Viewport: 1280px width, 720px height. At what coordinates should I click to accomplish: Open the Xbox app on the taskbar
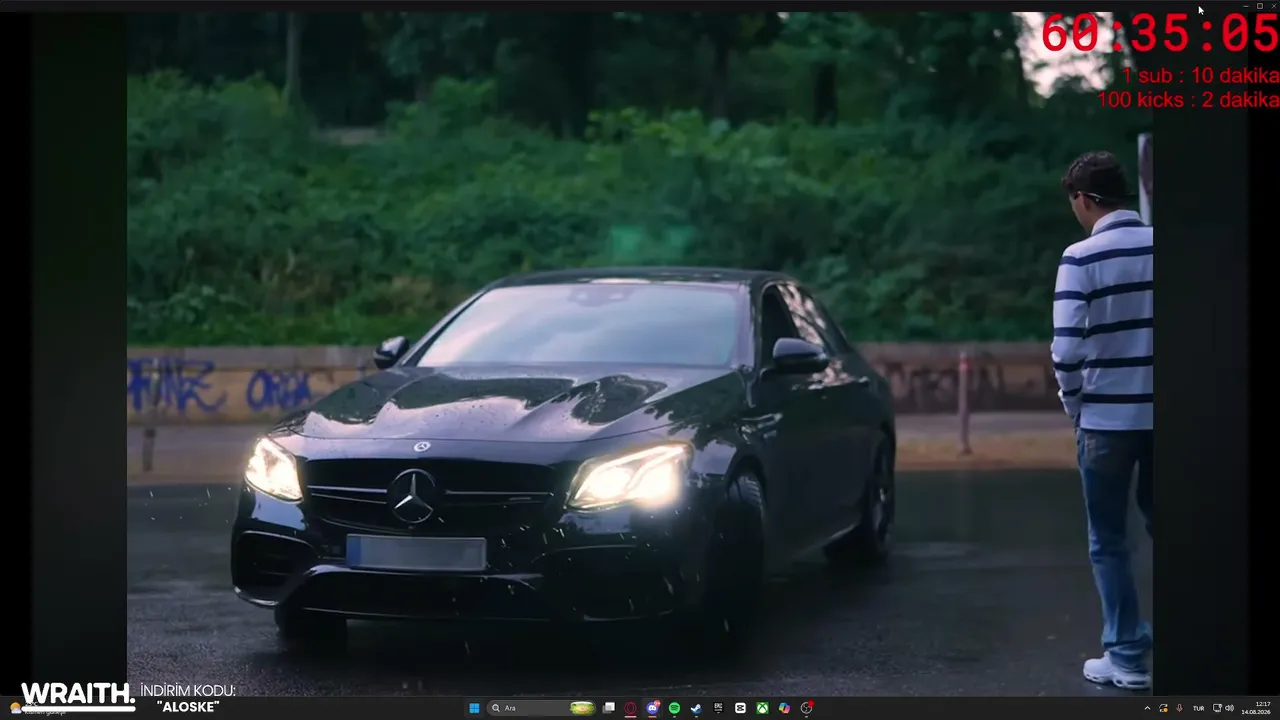coord(762,708)
